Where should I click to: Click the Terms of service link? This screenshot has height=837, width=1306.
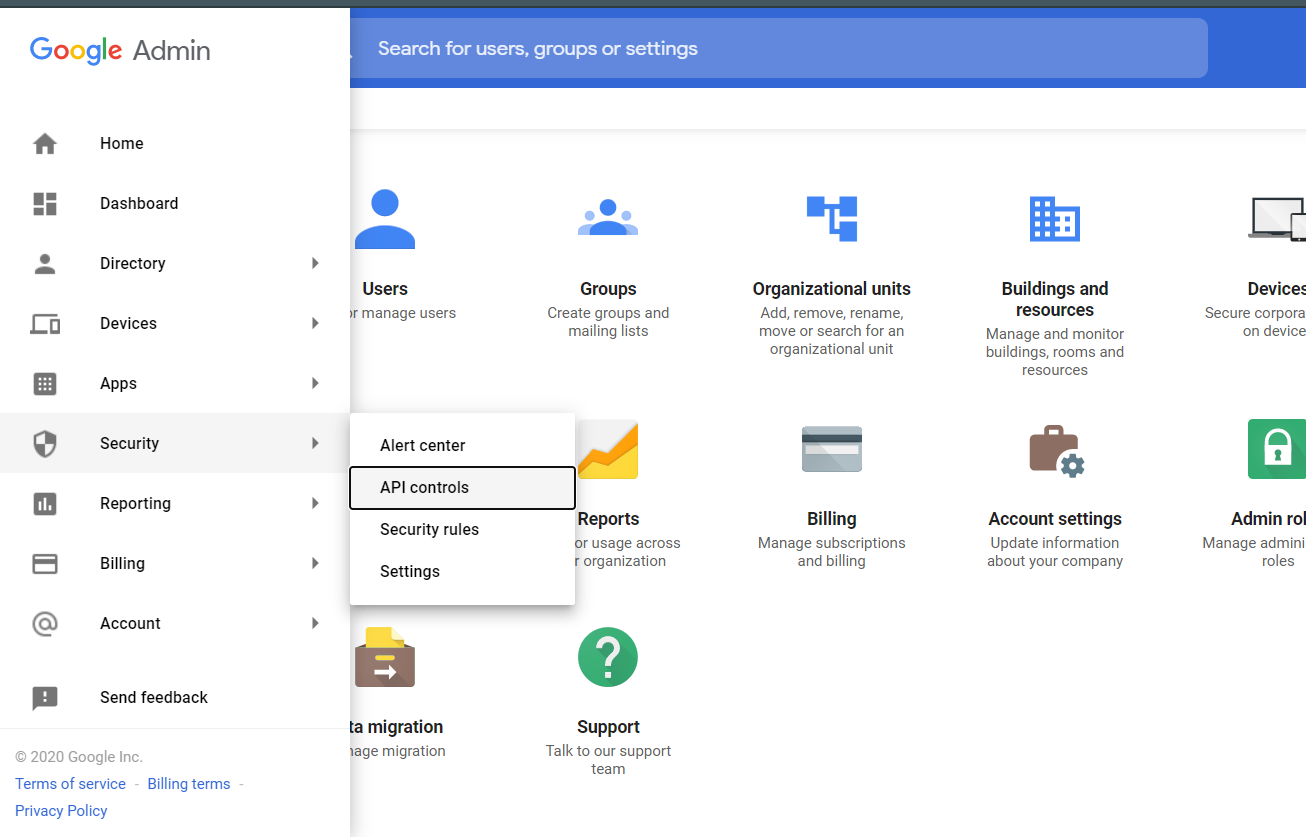(70, 783)
